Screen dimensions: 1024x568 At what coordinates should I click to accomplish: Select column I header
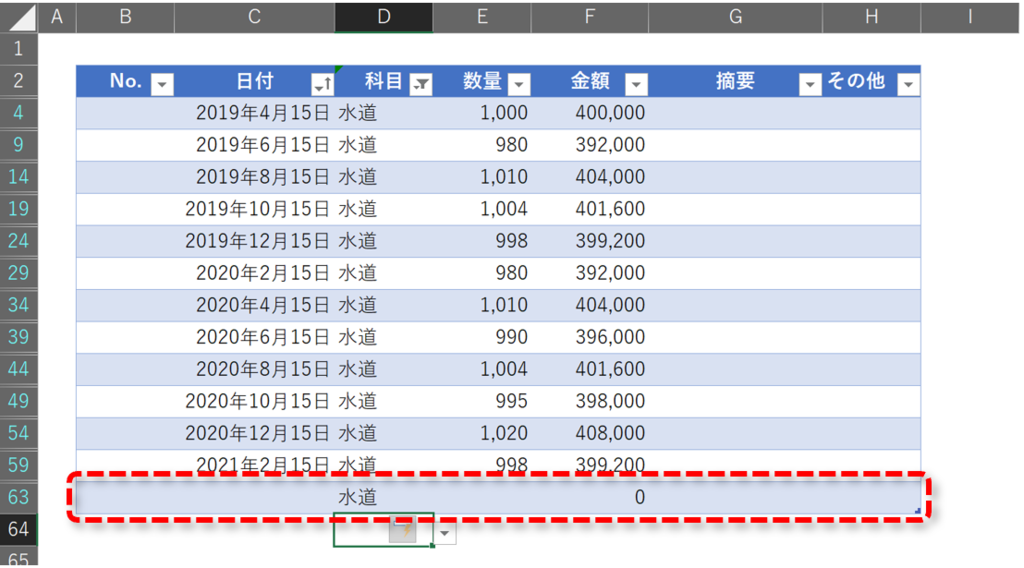tap(970, 17)
